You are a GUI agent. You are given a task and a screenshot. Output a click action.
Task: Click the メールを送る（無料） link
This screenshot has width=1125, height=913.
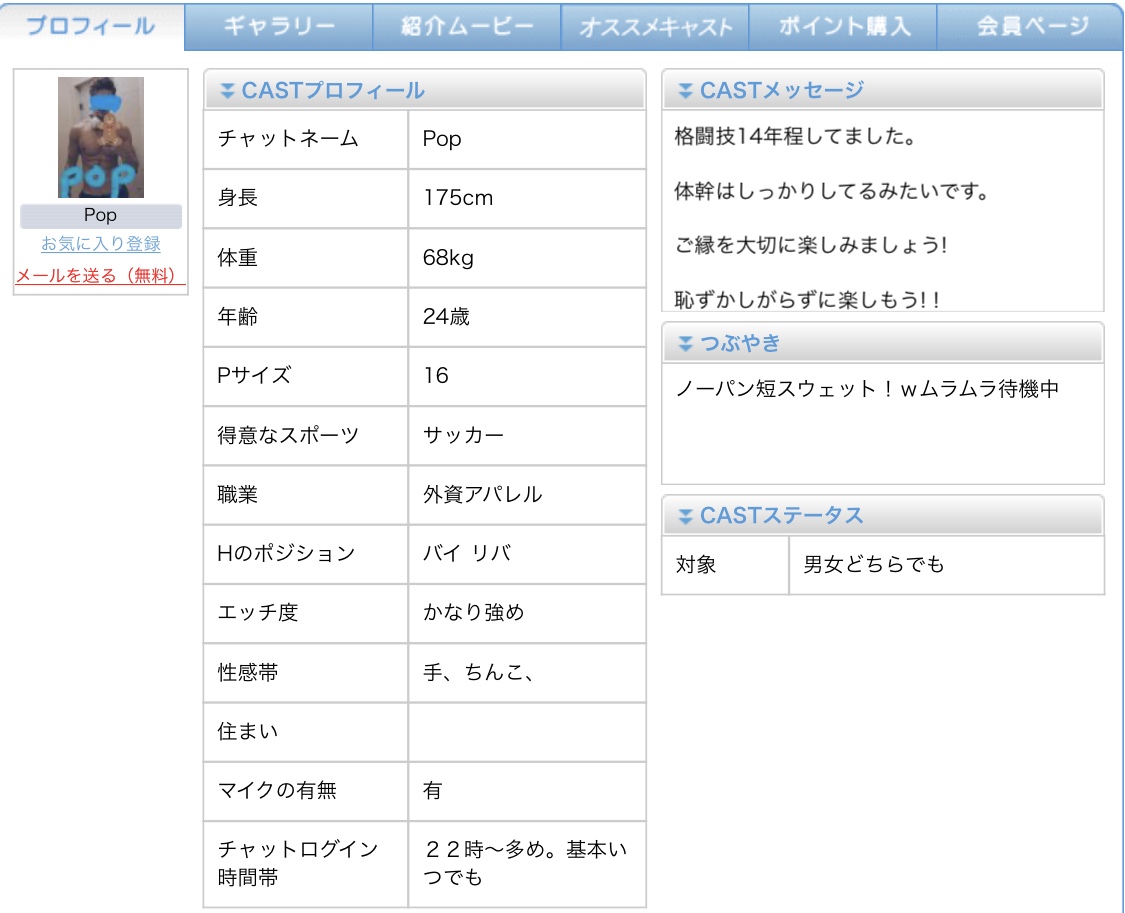[100, 276]
